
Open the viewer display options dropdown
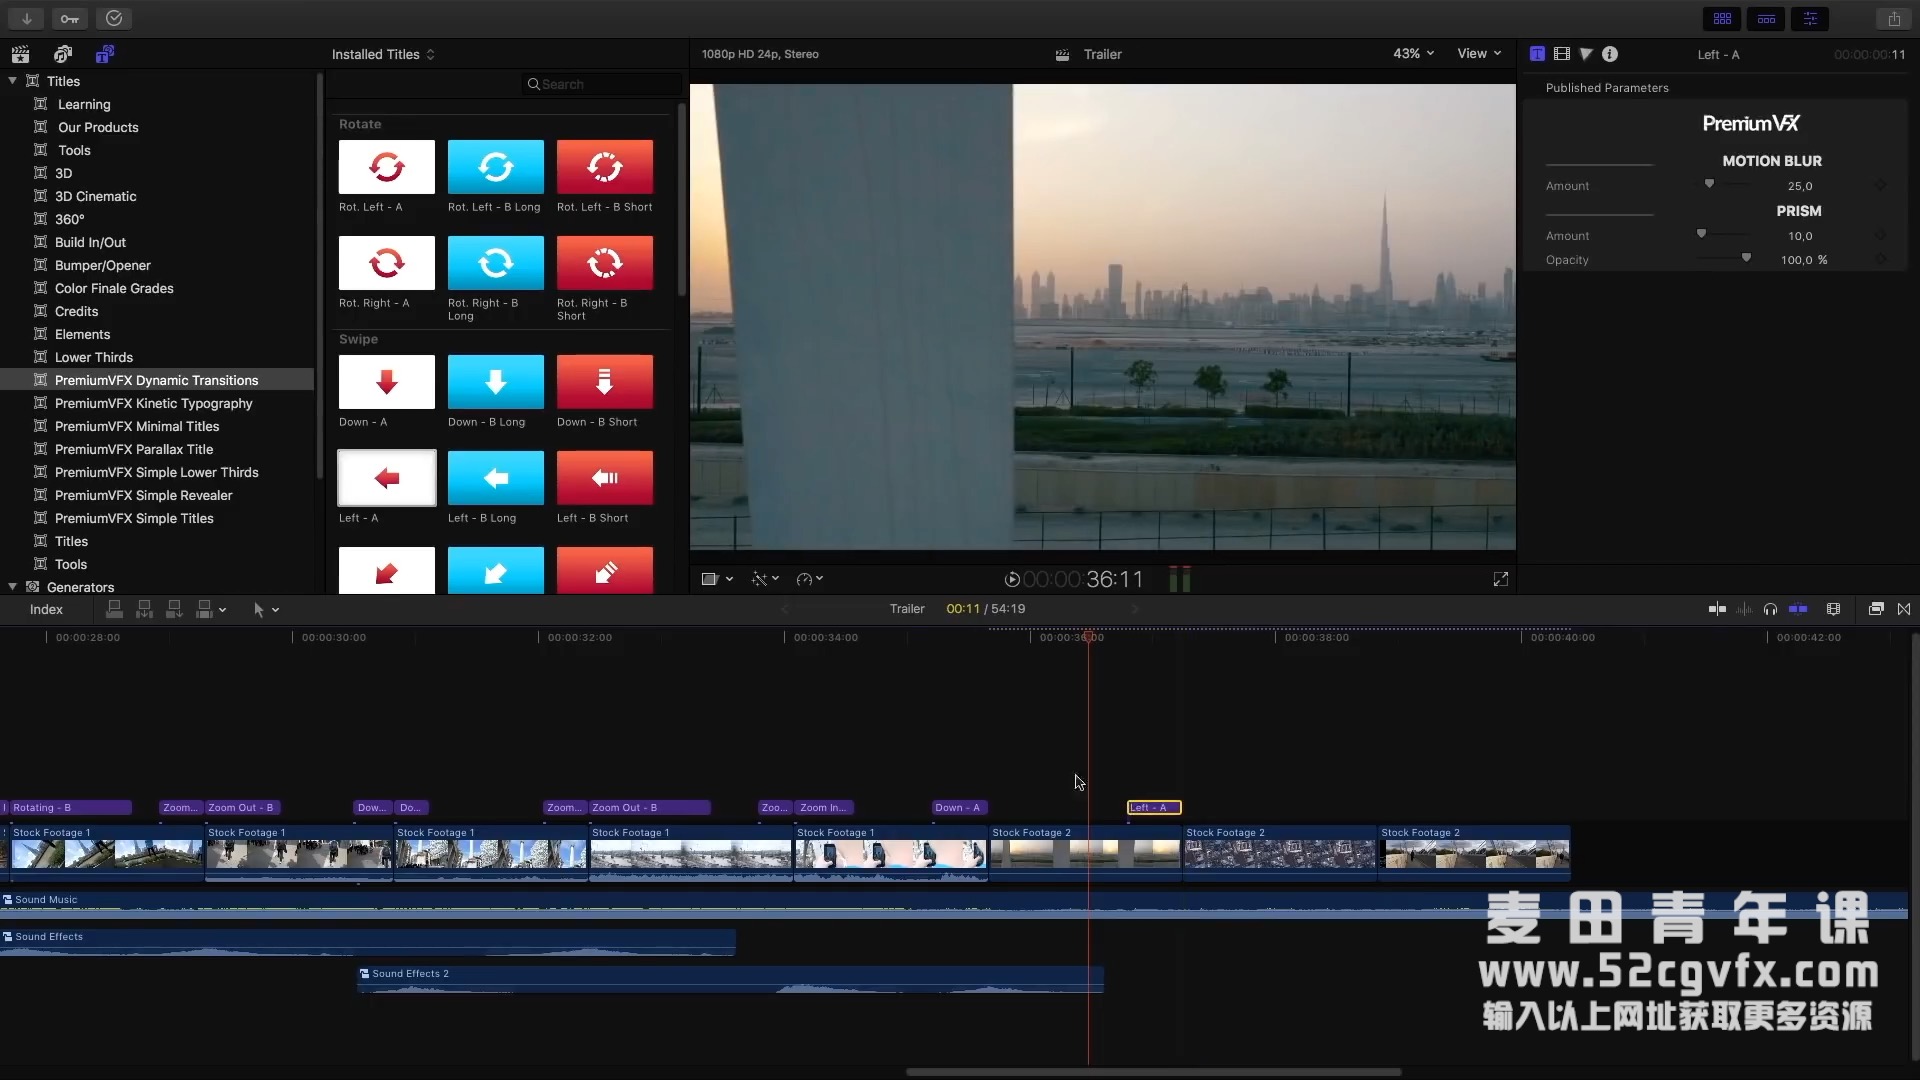coord(717,579)
